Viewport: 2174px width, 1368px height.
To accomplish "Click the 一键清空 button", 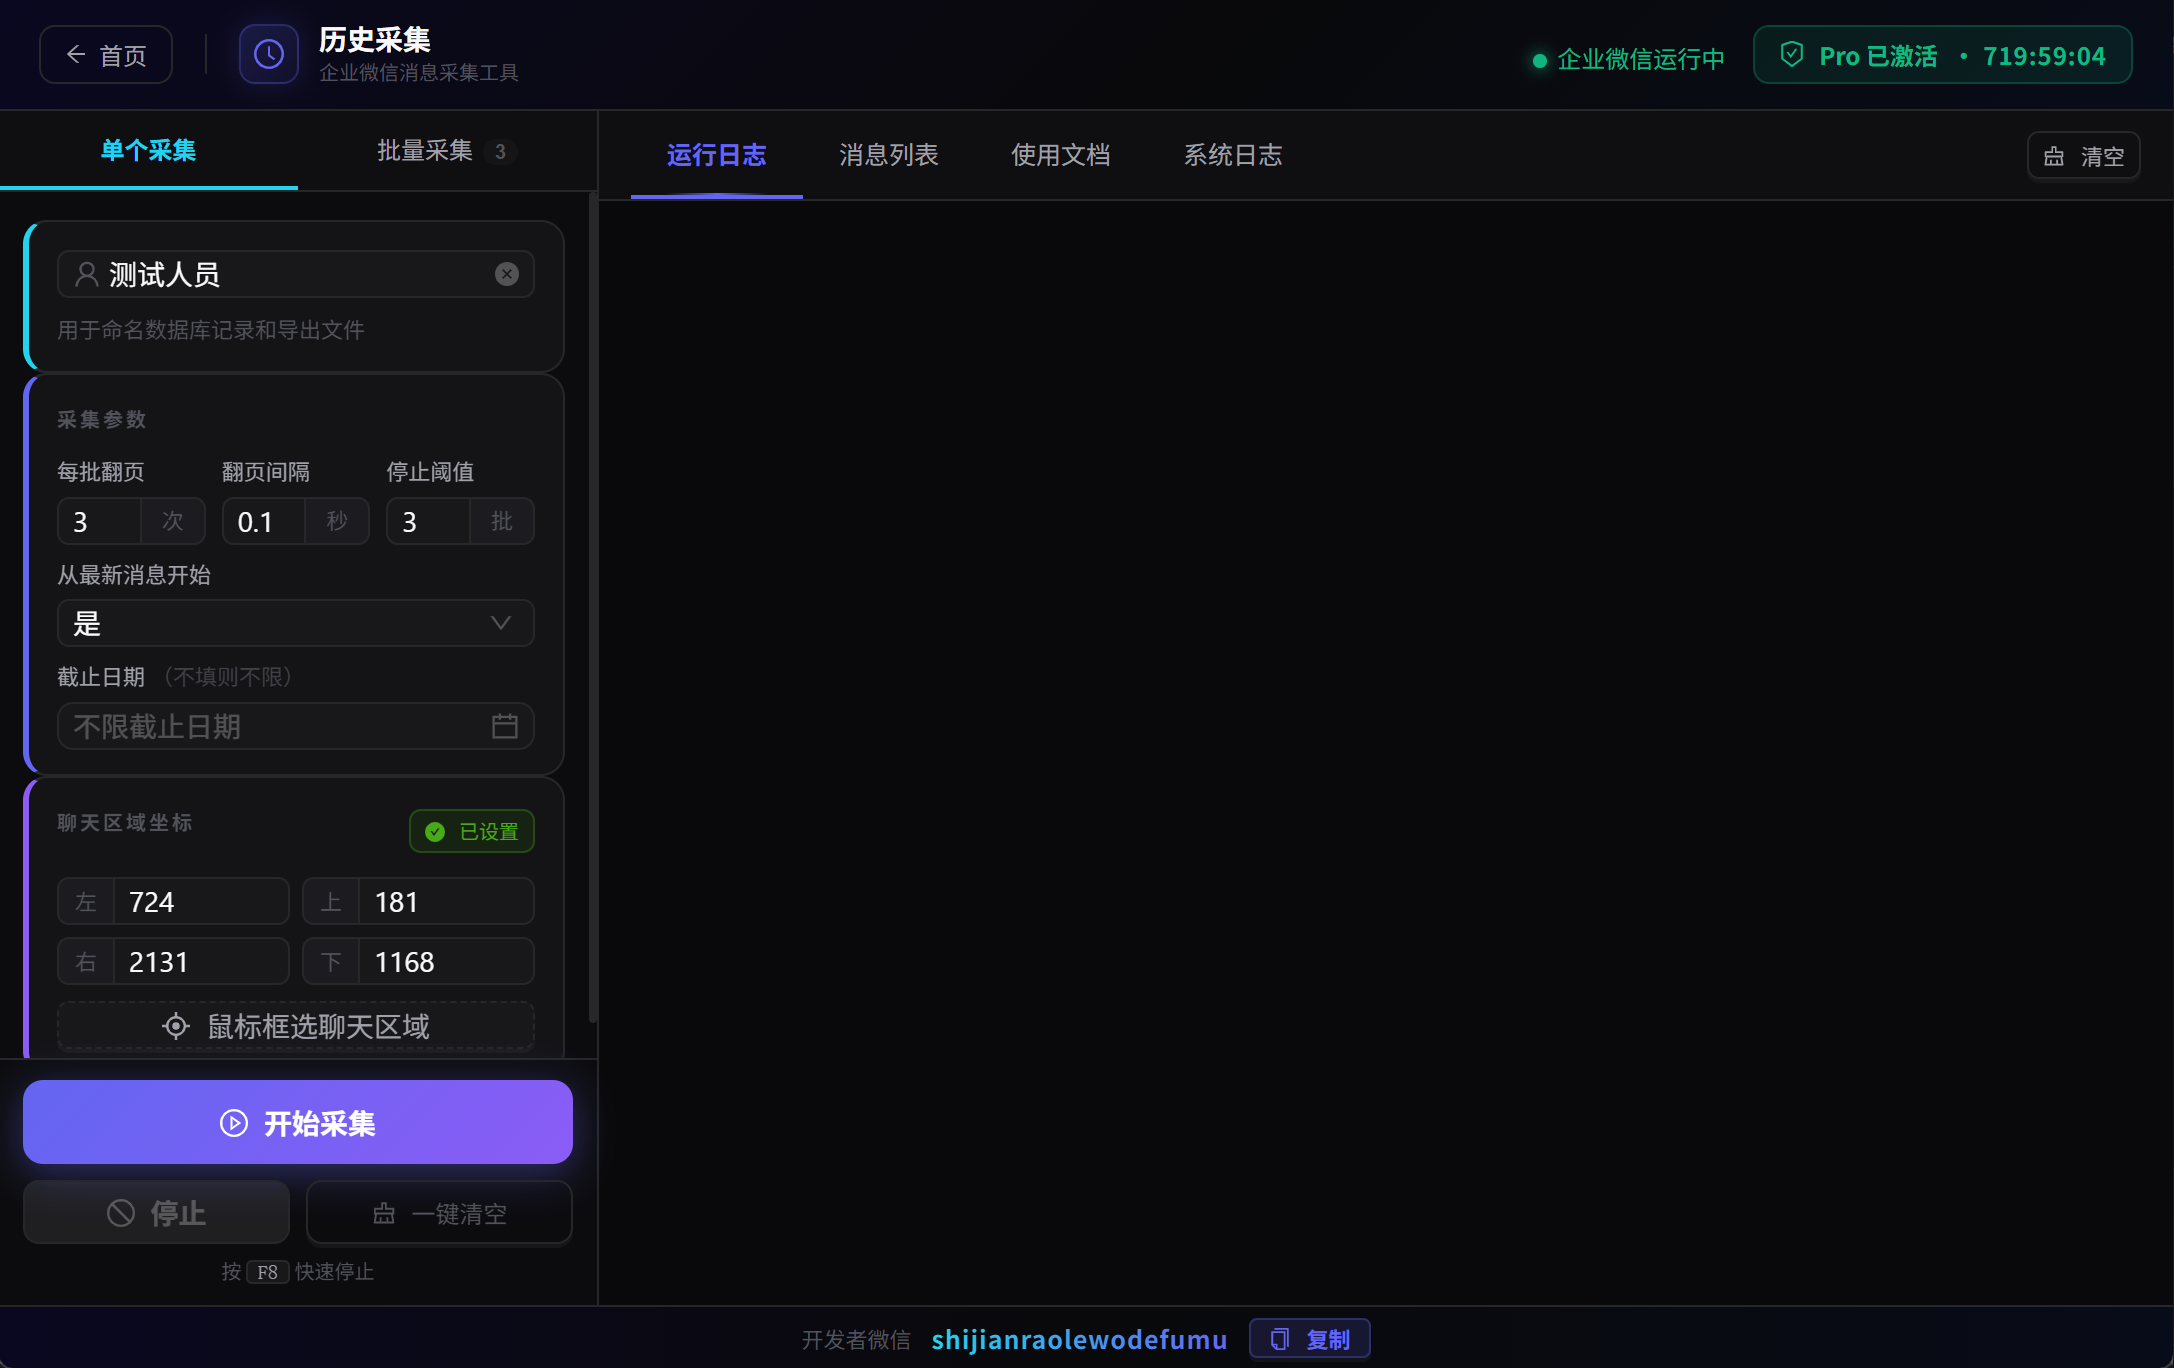I will click(439, 1213).
